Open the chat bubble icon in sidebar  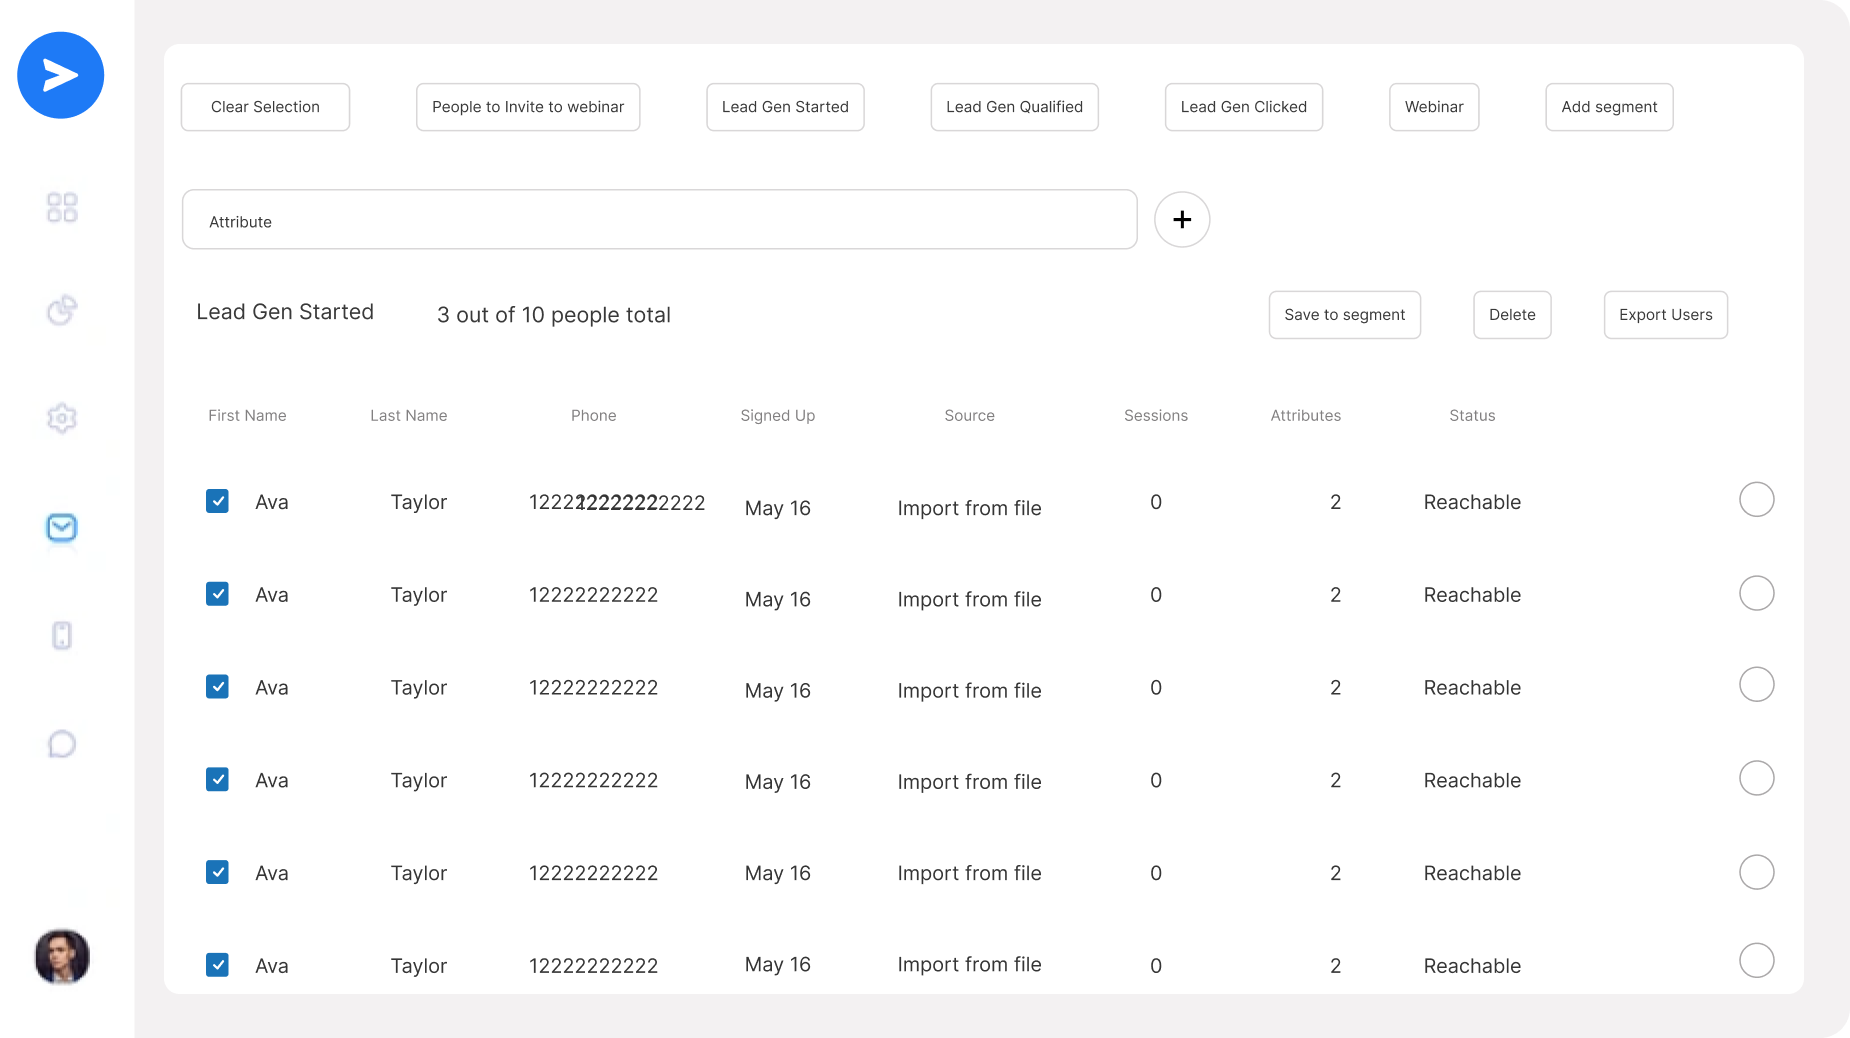click(x=61, y=743)
